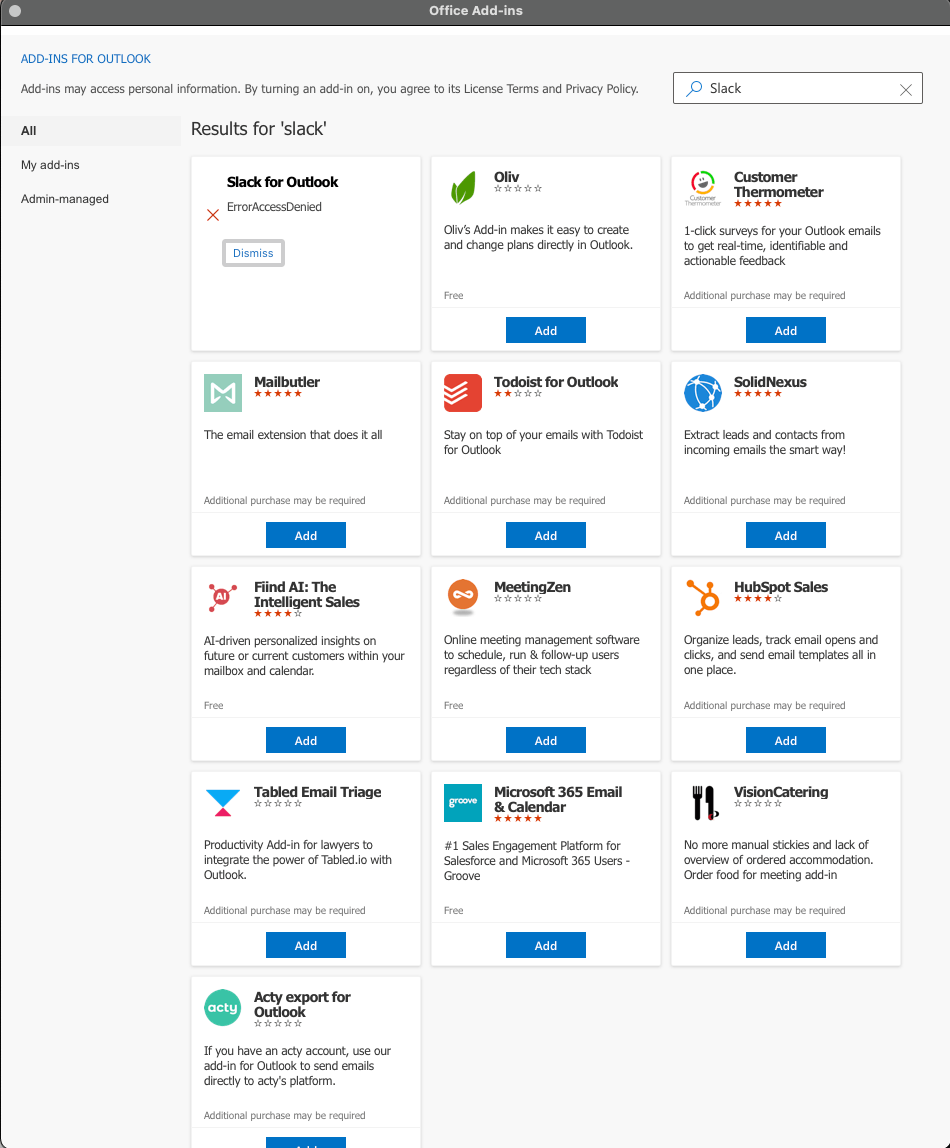Click the Results for 'slack' heading

click(258, 129)
